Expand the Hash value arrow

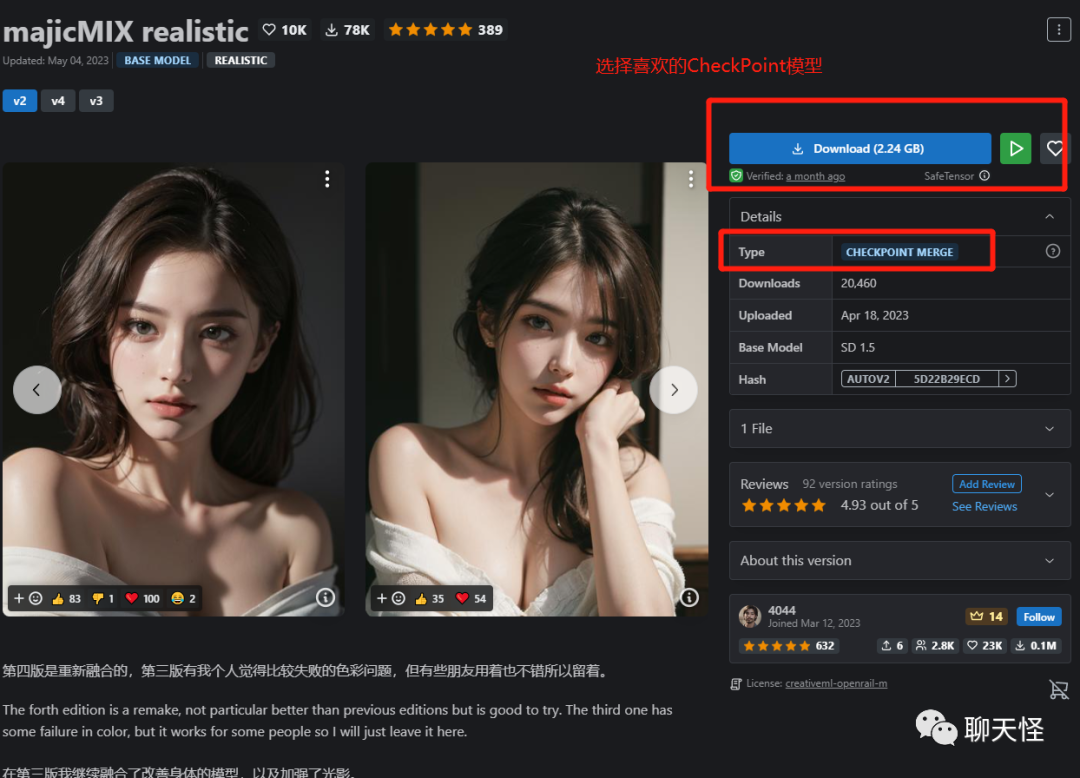click(x=1008, y=379)
